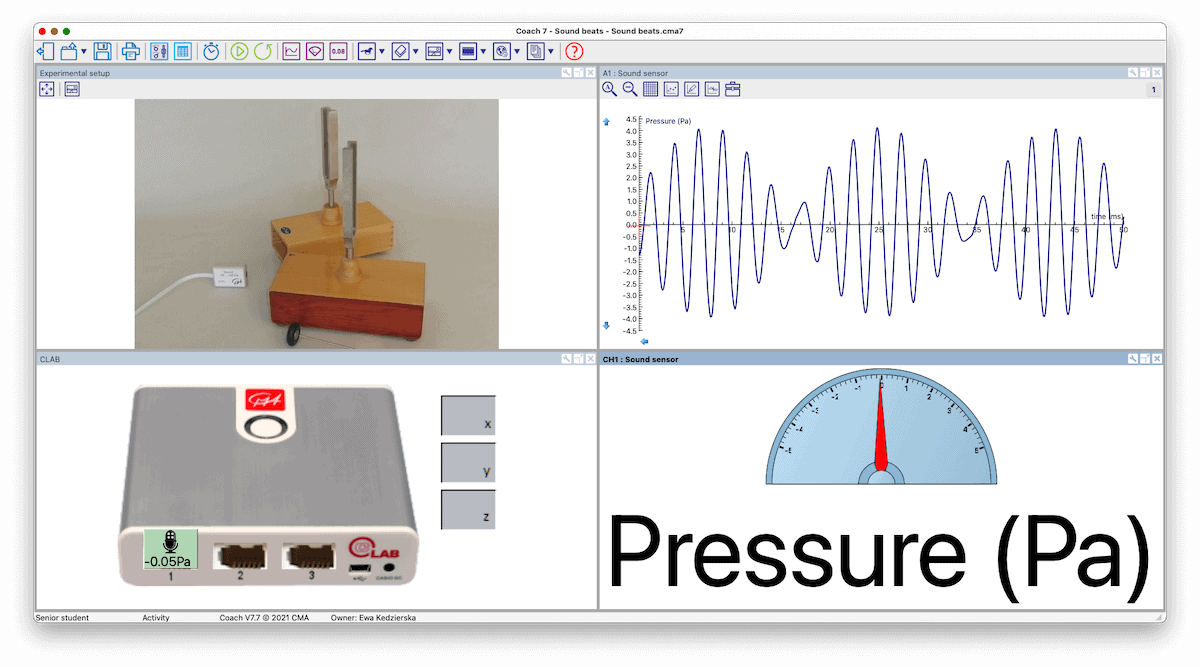Zoom out on the sound sensor graph
Viewport: 1200px width, 667px height.
coord(630,89)
